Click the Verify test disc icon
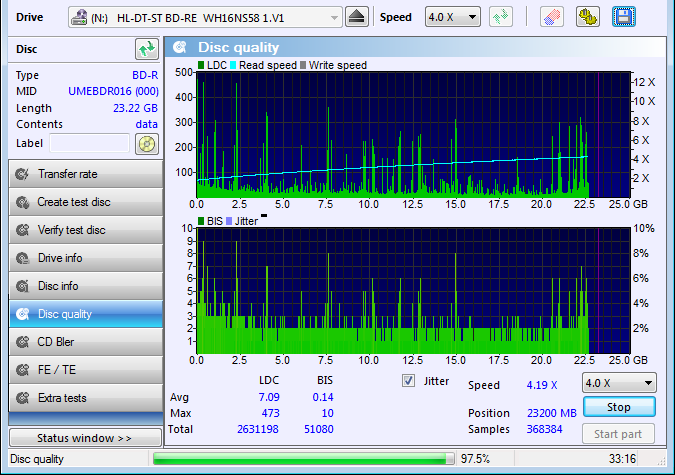The height and width of the screenshot is (475, 675). (x=22, y=230)
